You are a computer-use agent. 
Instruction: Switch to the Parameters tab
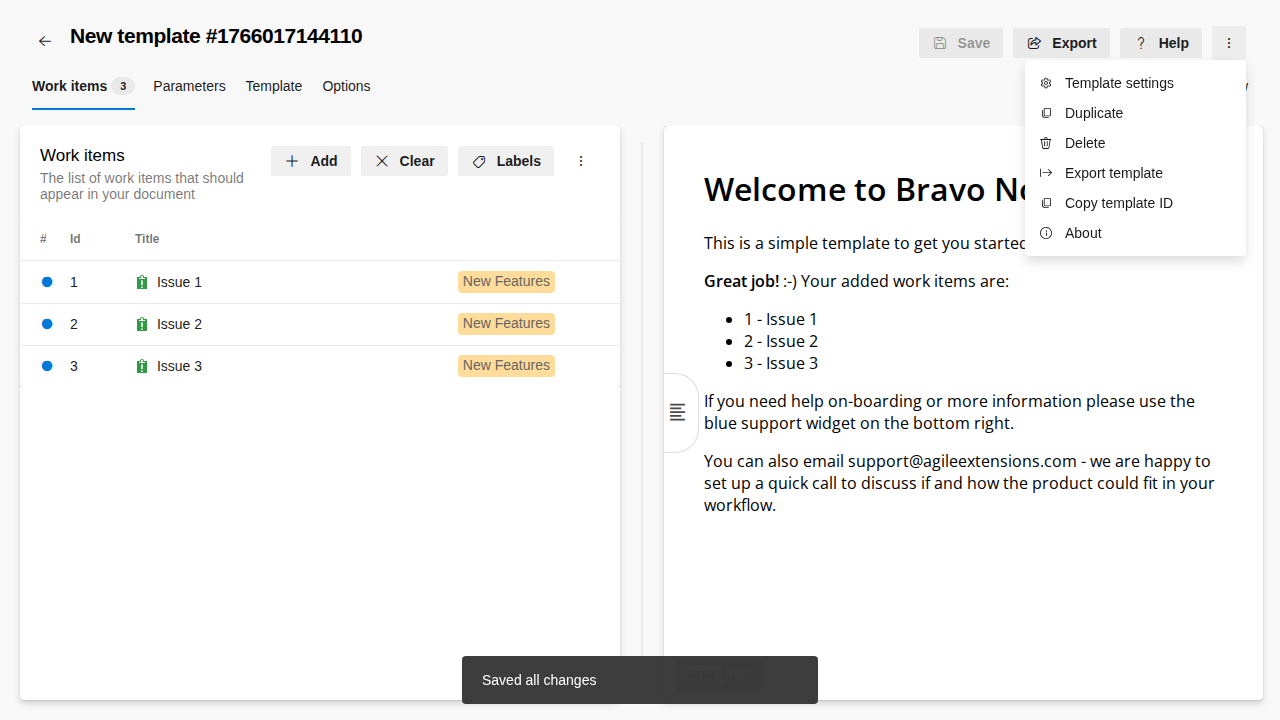click(189, 86)
